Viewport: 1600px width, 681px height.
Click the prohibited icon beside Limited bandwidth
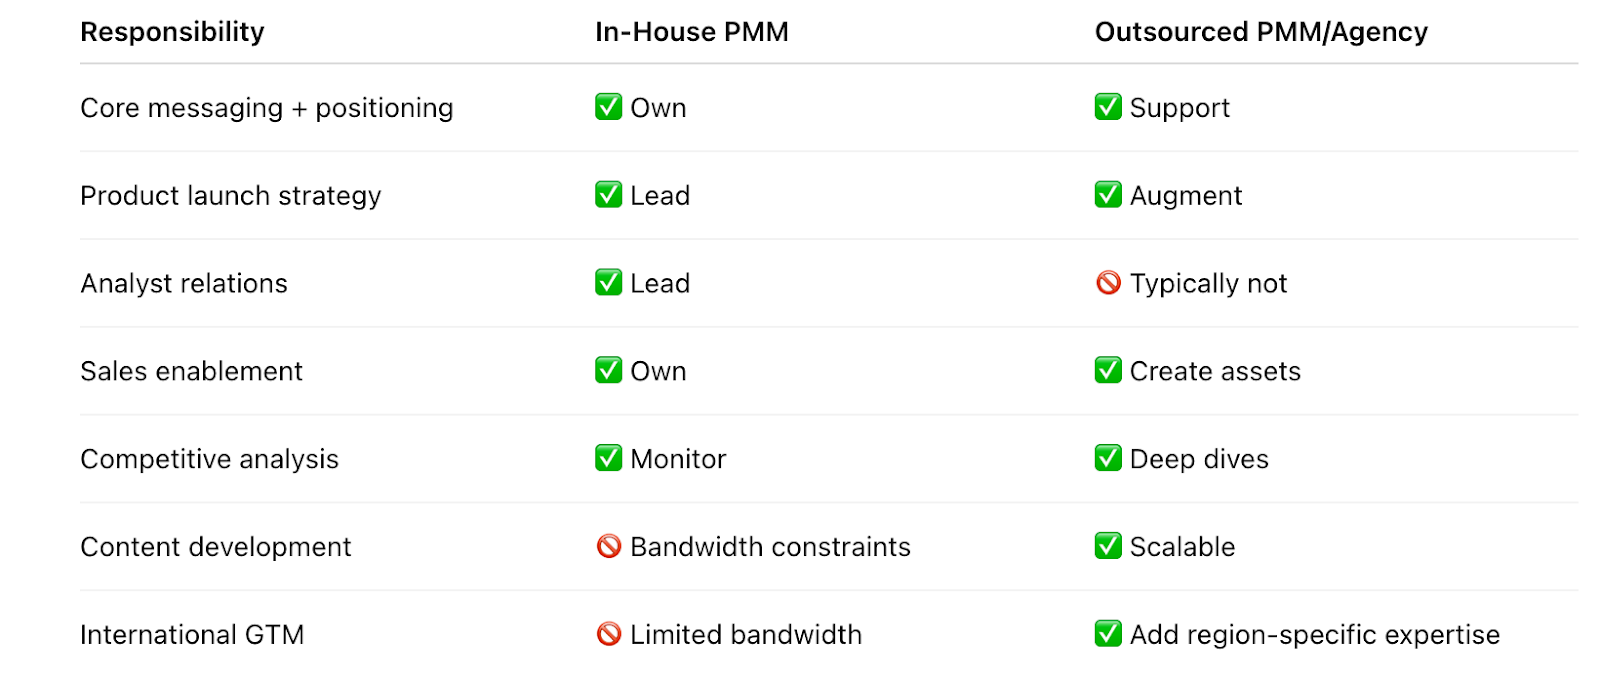pos(608,634)
